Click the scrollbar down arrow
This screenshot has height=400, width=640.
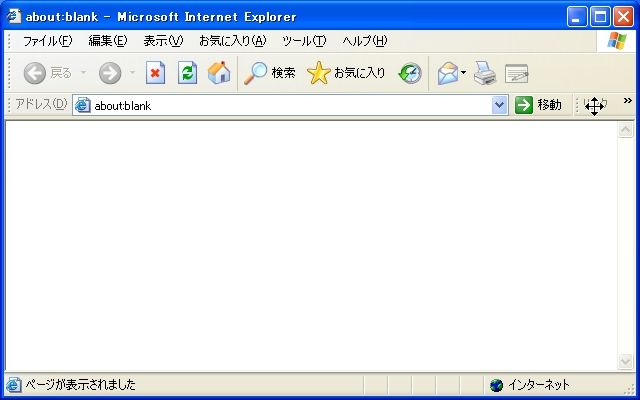[x=625, y=361]
